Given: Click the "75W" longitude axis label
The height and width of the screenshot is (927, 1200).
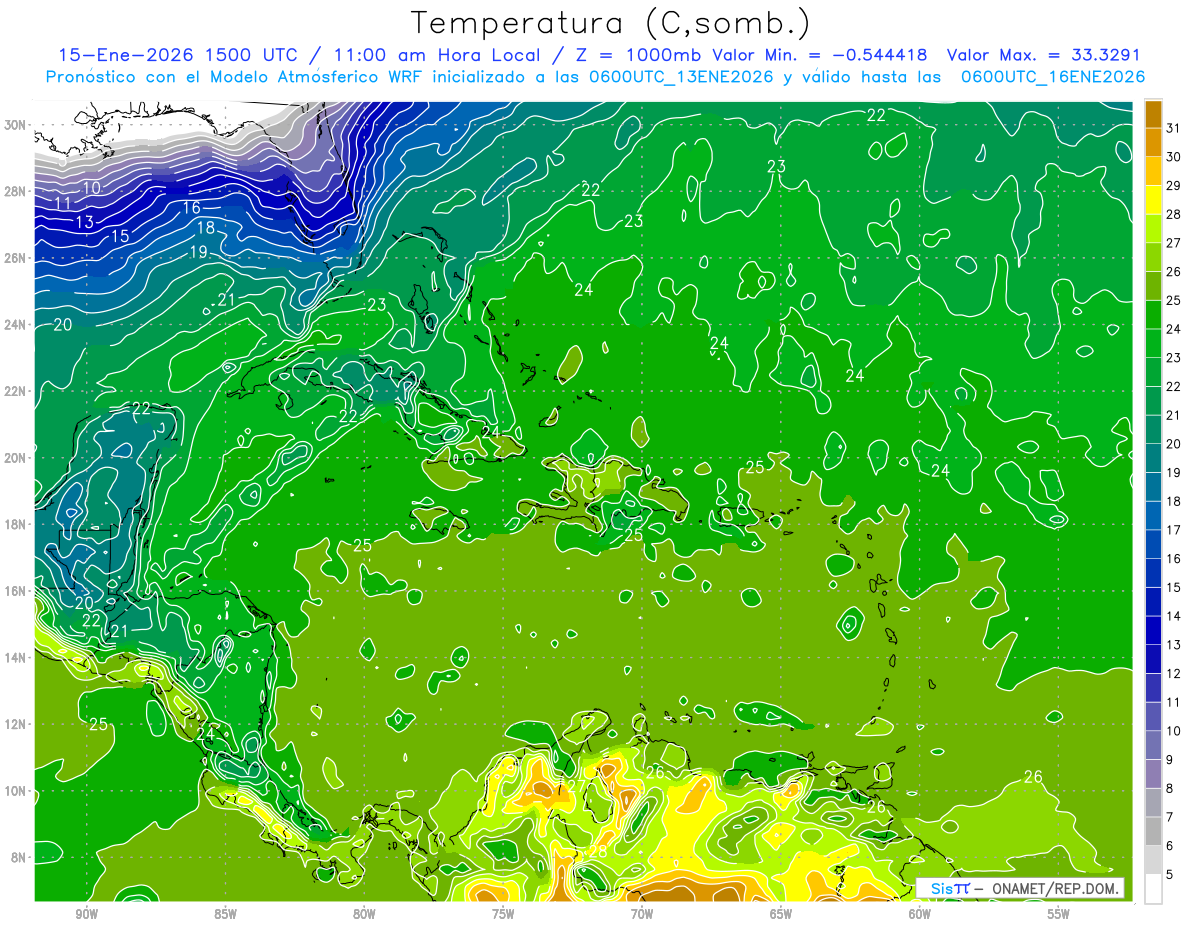Looking at the screenshot, I should coord(503,915).
